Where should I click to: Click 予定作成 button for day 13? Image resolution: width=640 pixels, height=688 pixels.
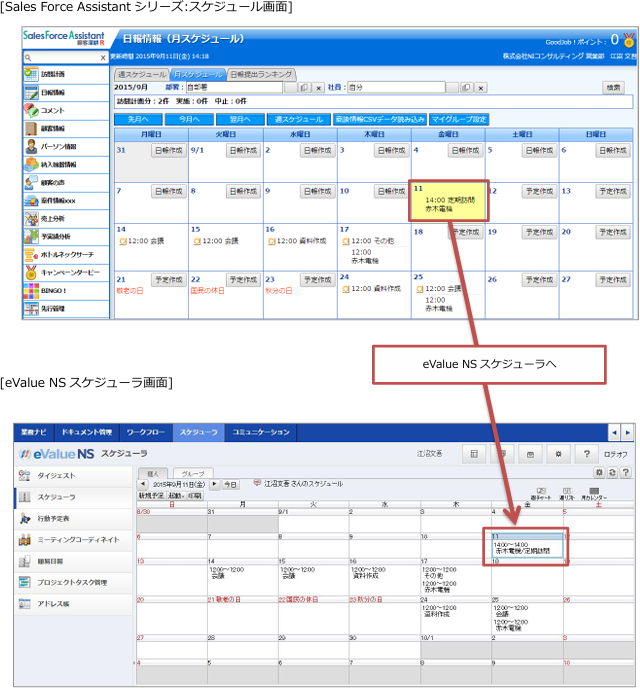click(x=613, y=191)
